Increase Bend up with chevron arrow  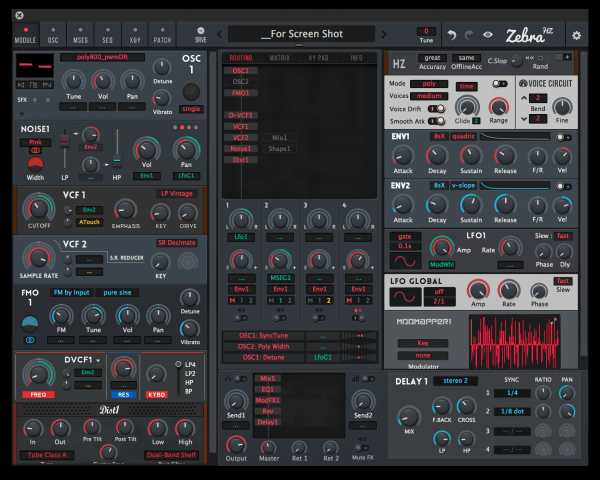click(524, 98)
